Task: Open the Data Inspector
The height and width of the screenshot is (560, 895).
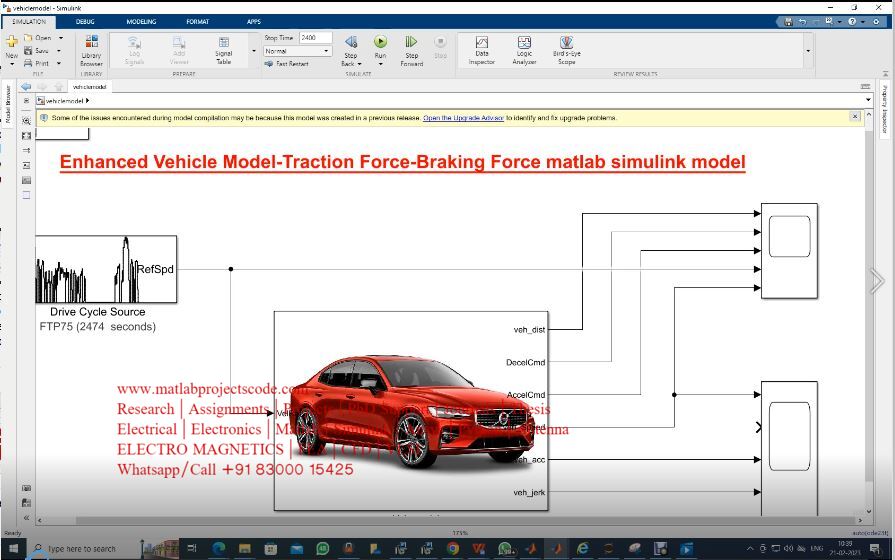Action: pyautogui.click(x=481, y=48)
